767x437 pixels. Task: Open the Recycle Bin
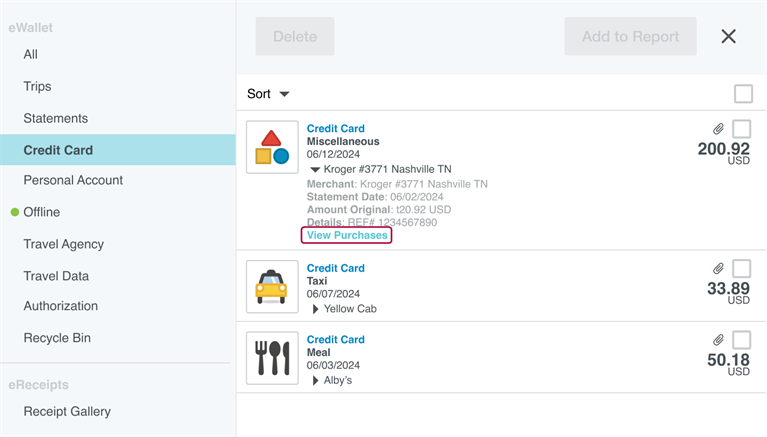[57, 338]
